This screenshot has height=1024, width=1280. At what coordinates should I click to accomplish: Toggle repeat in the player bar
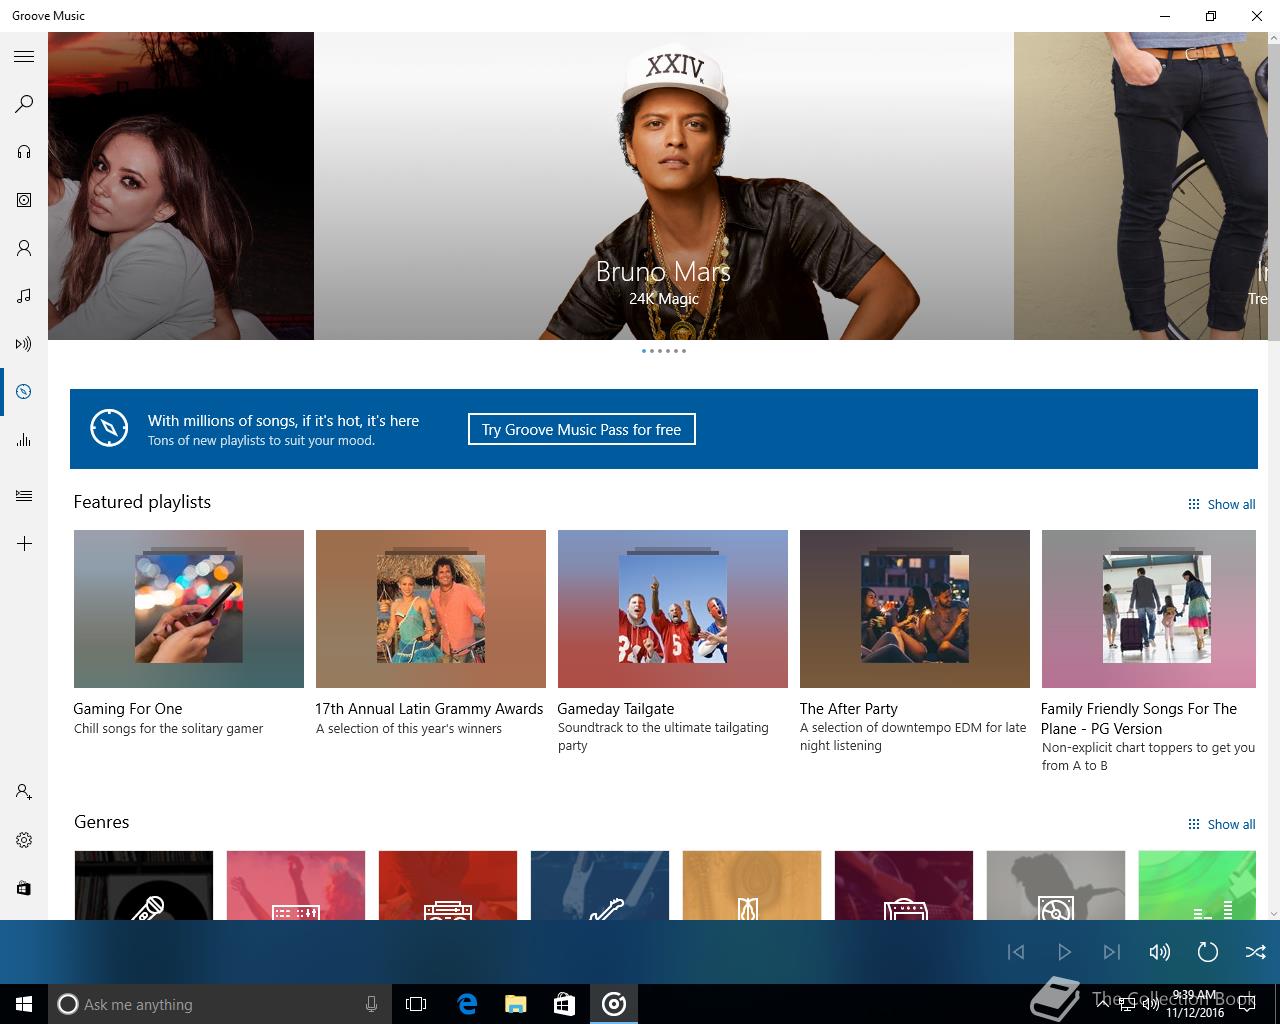(x=1208, y=952)
